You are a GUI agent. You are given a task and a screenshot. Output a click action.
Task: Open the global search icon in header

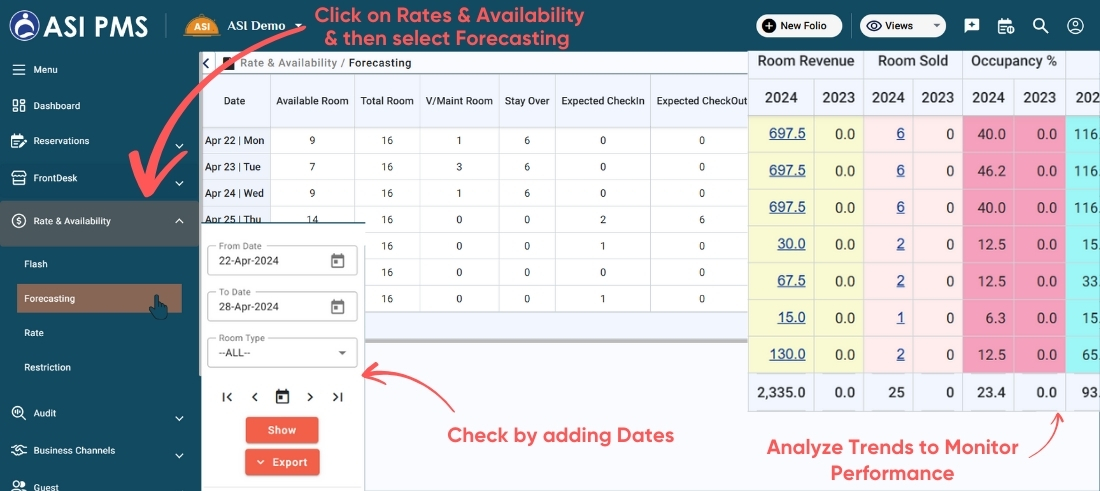(1040, 26)
